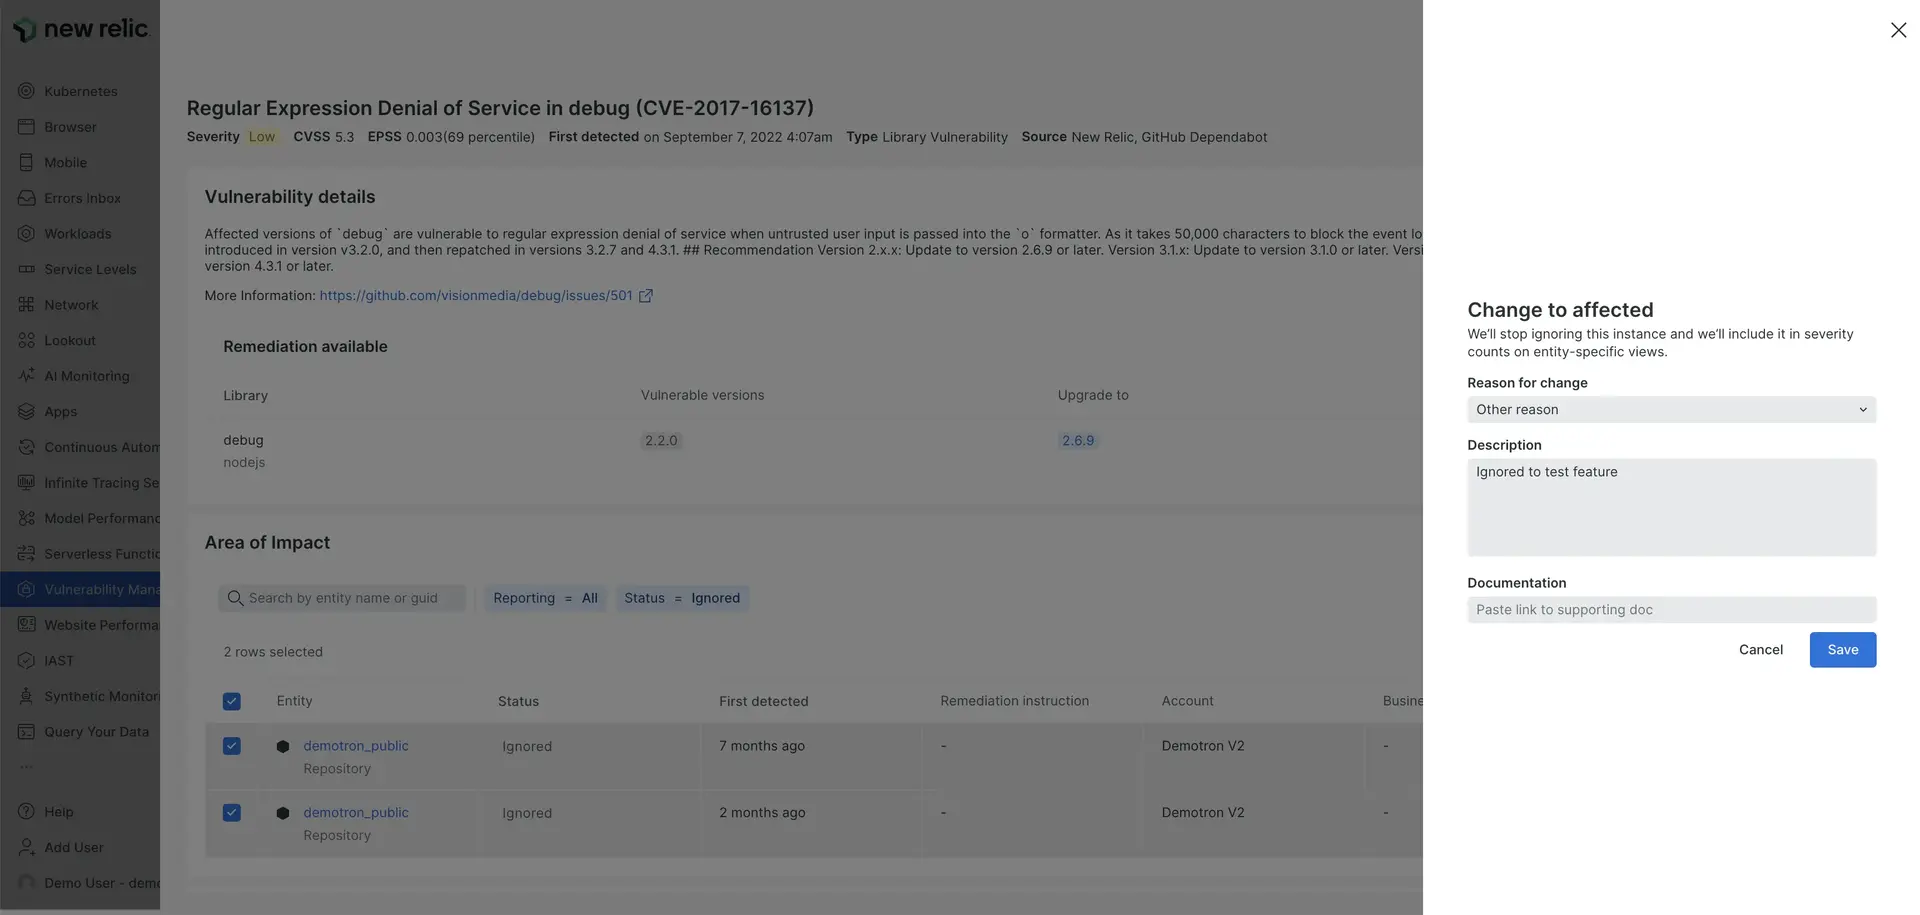This screenshot has height=915, width=1920.
Task: Click Ignored status in 7 months ago row
Action: click(527, 747)
